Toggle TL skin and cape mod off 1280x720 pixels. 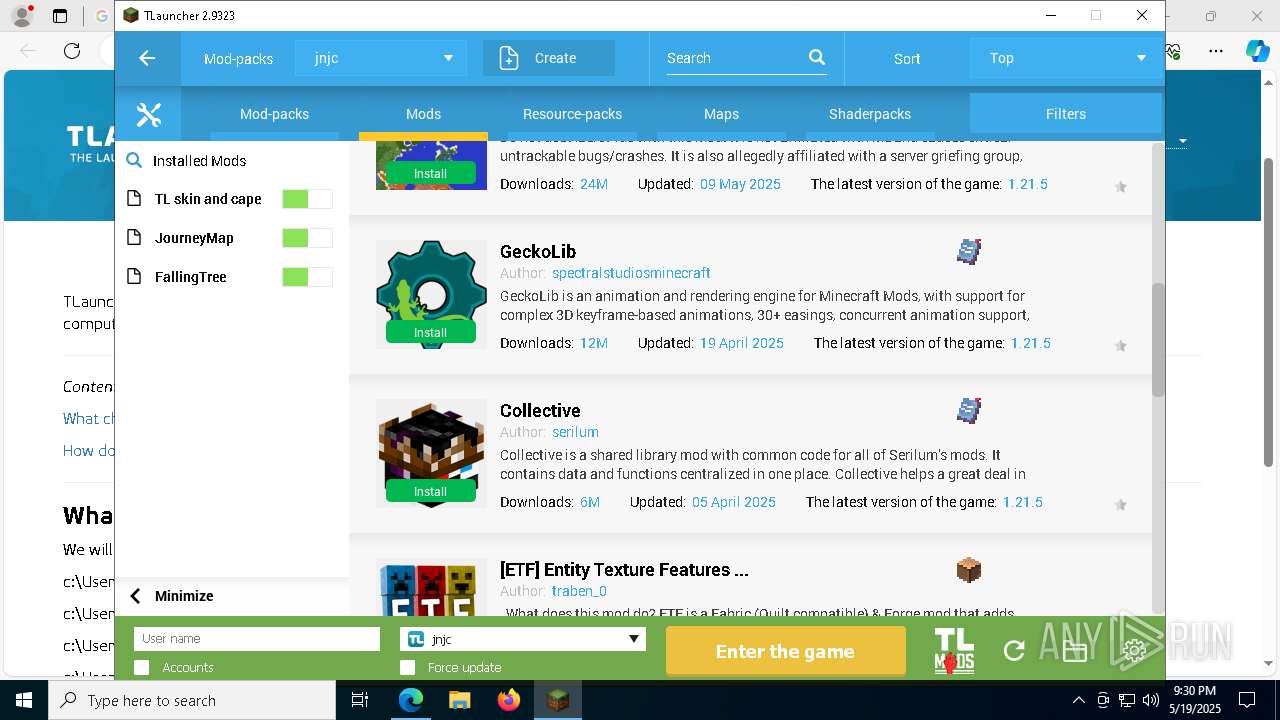[x=307, y=199]
